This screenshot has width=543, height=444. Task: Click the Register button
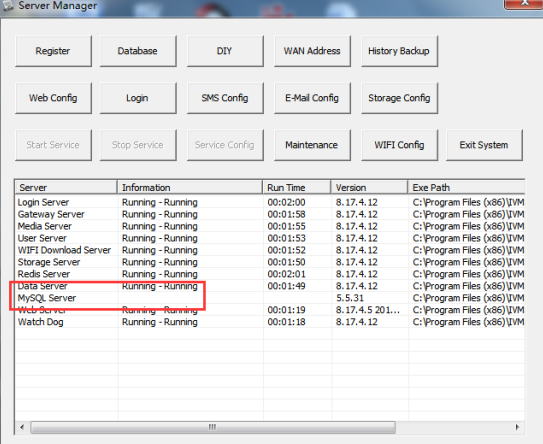coord(53,51)
